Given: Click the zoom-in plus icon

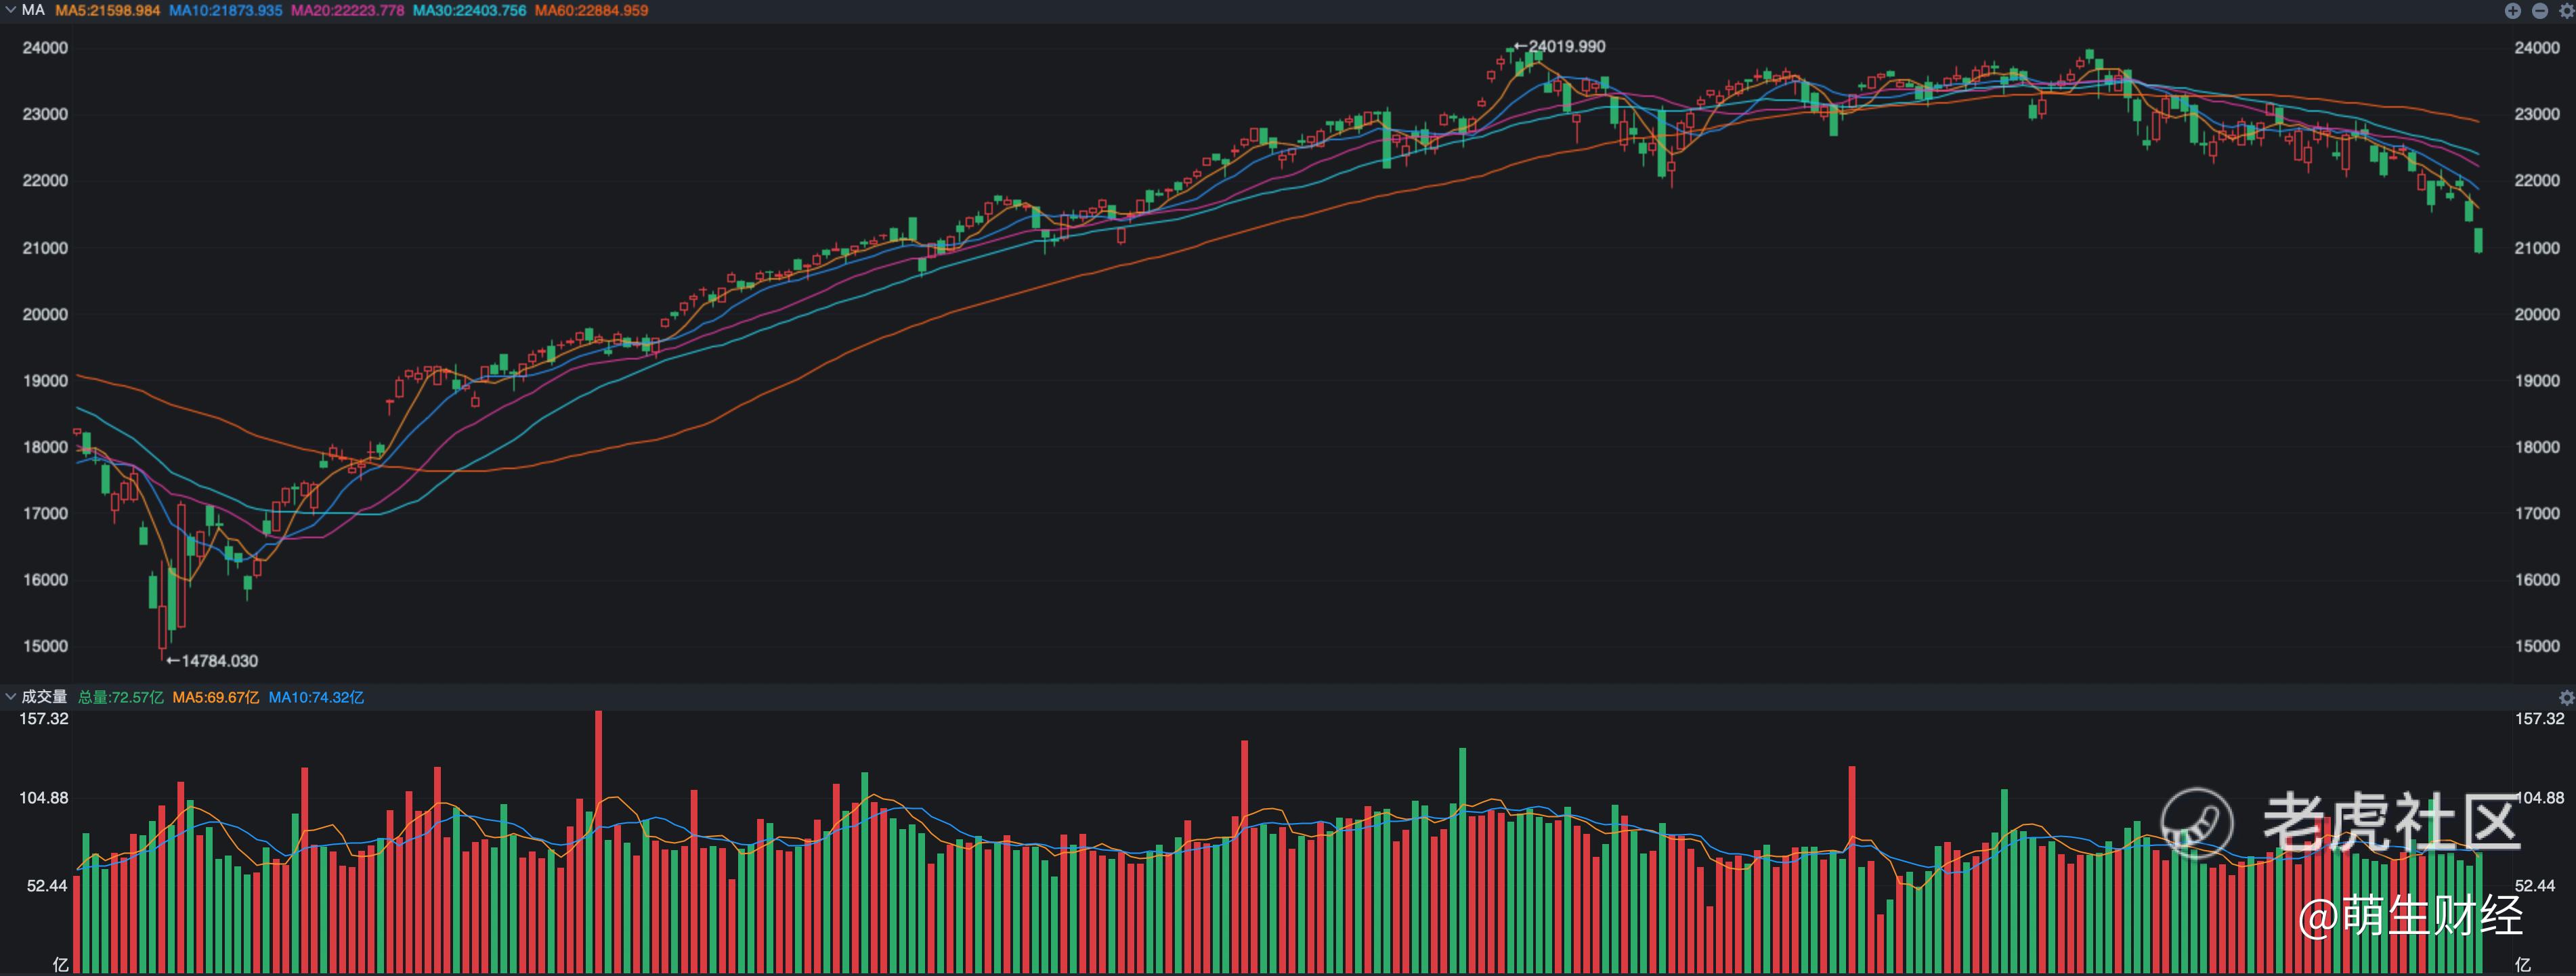Looking at the screenshot, I should pyautogui.click(x=2513, y=10).
